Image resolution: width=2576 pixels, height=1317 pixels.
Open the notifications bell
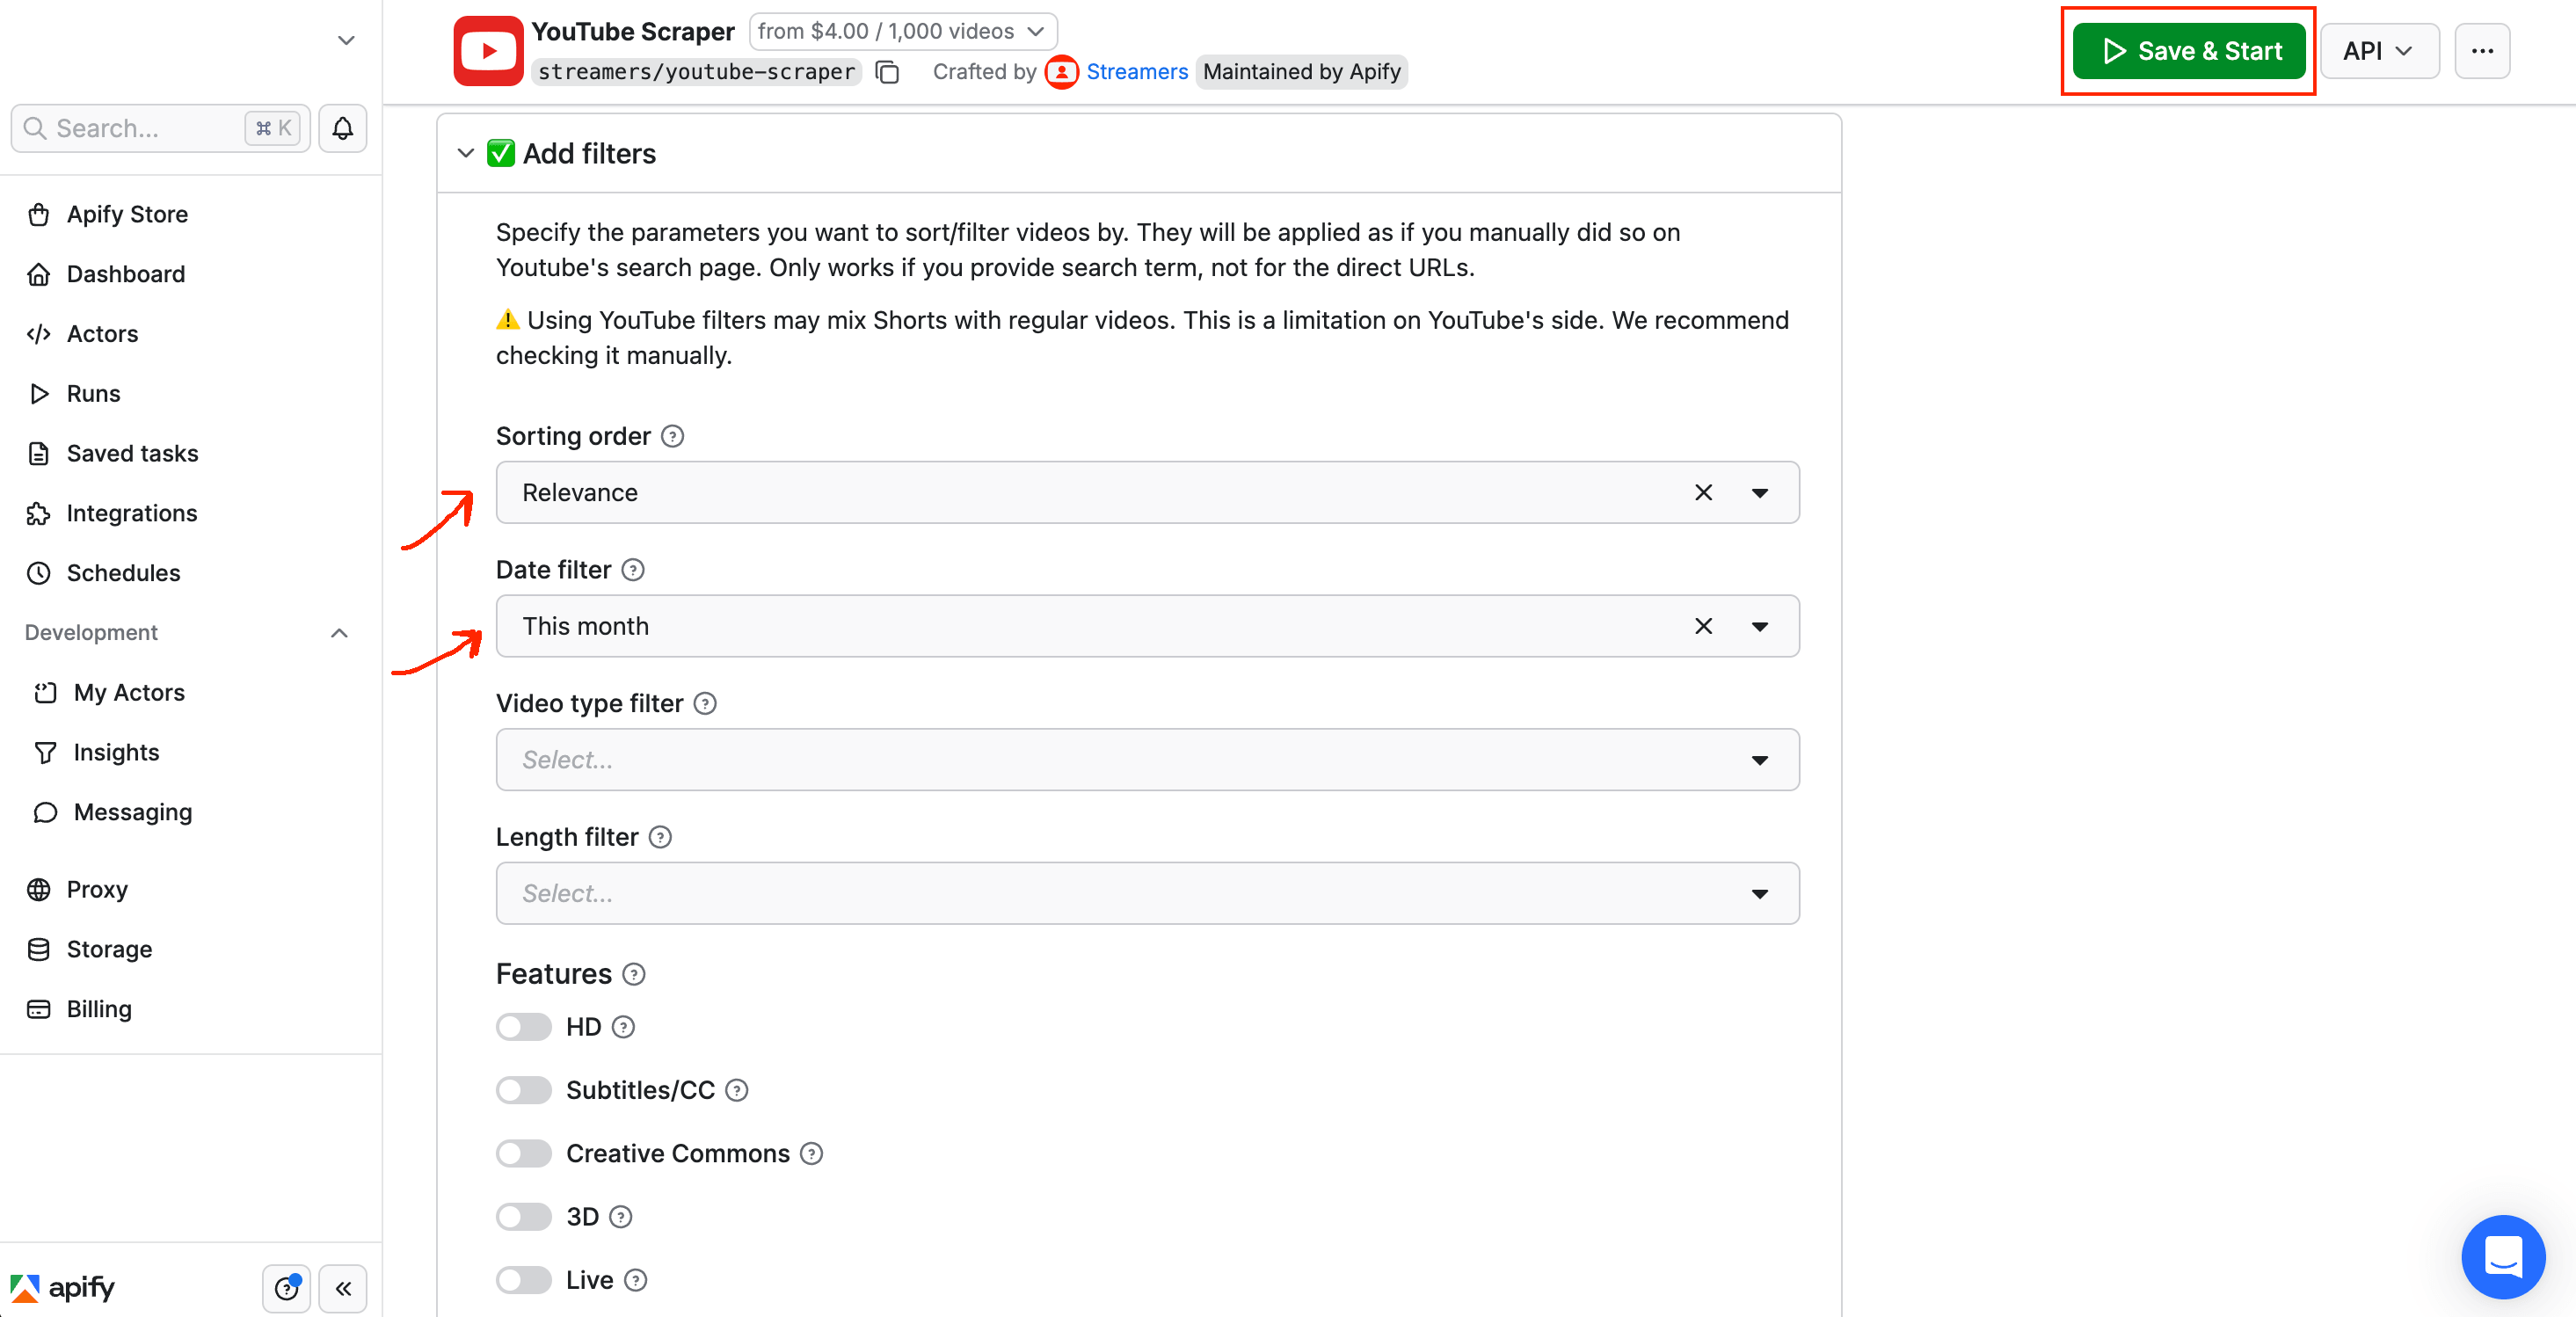click(342, 128)
